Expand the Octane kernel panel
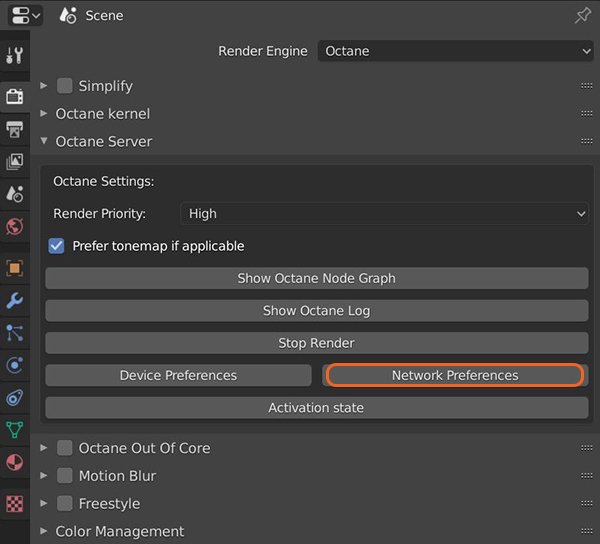Image resolution: width=600 pixels, height=544 pixels. pos(44,114)
